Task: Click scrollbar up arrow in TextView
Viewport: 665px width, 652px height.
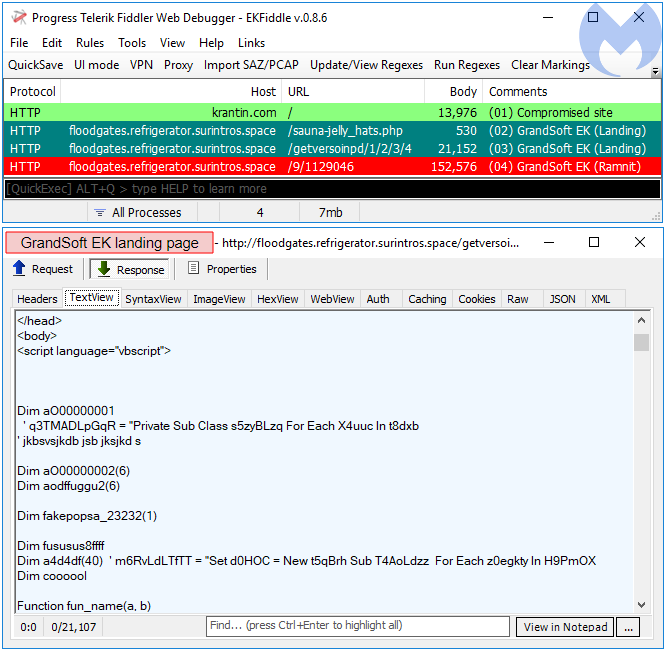Action: [641, 320]
